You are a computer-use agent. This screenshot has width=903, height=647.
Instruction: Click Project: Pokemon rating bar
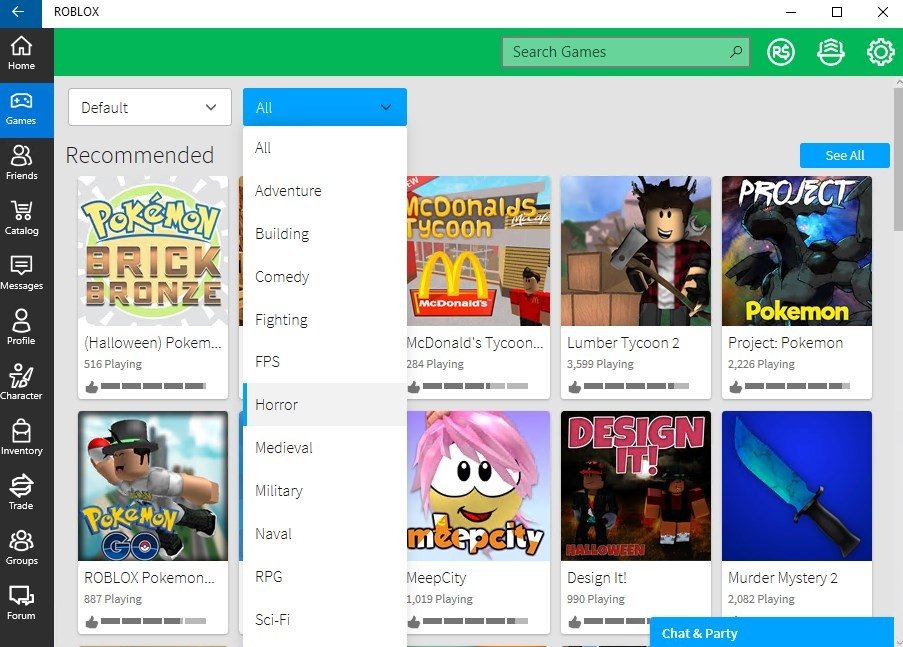point(798,386)
